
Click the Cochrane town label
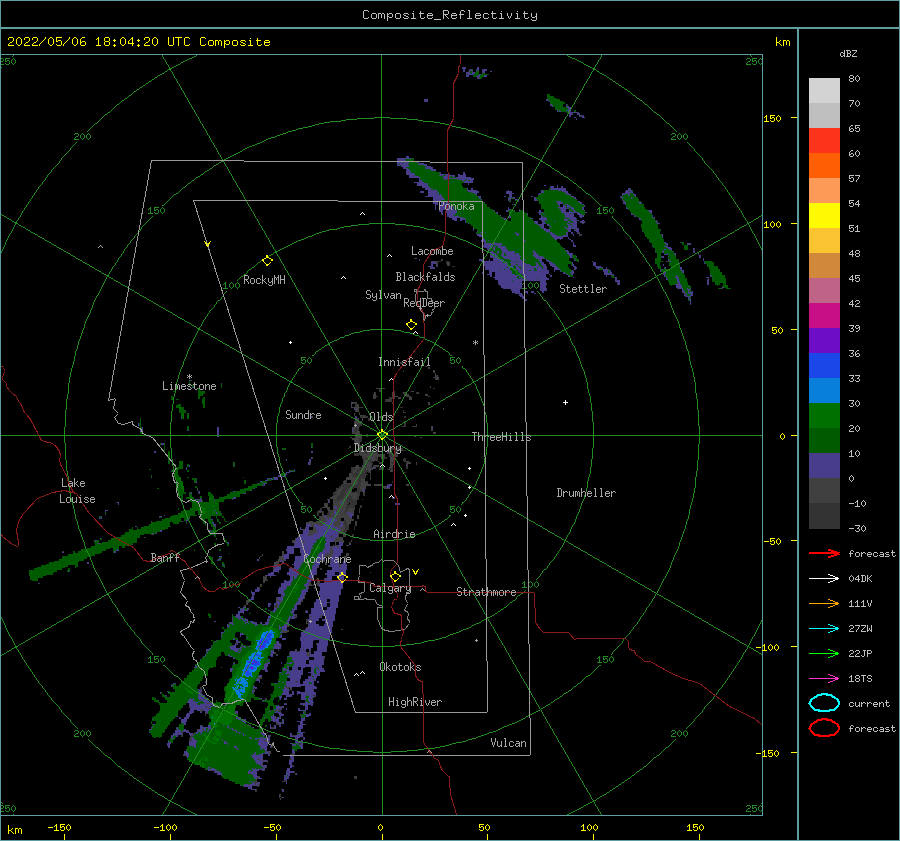327,559
